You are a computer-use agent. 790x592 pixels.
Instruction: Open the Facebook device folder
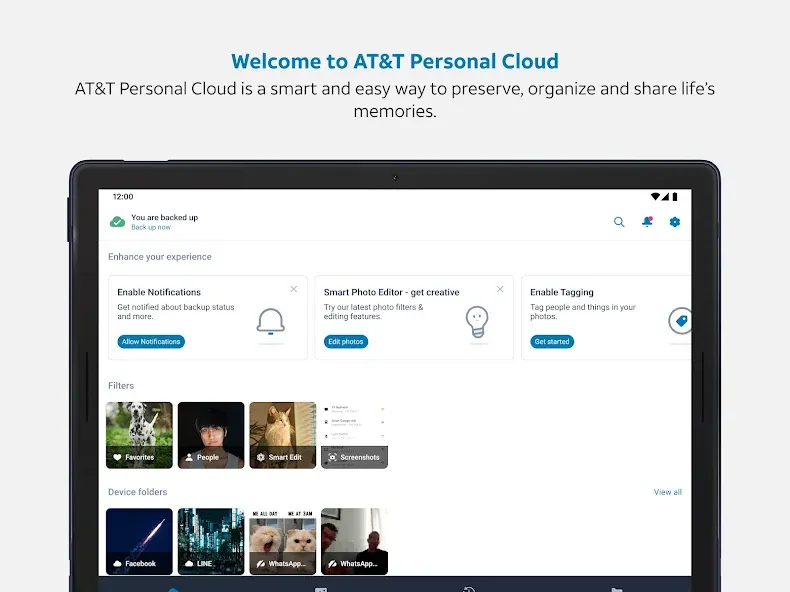tap(140, 542)
